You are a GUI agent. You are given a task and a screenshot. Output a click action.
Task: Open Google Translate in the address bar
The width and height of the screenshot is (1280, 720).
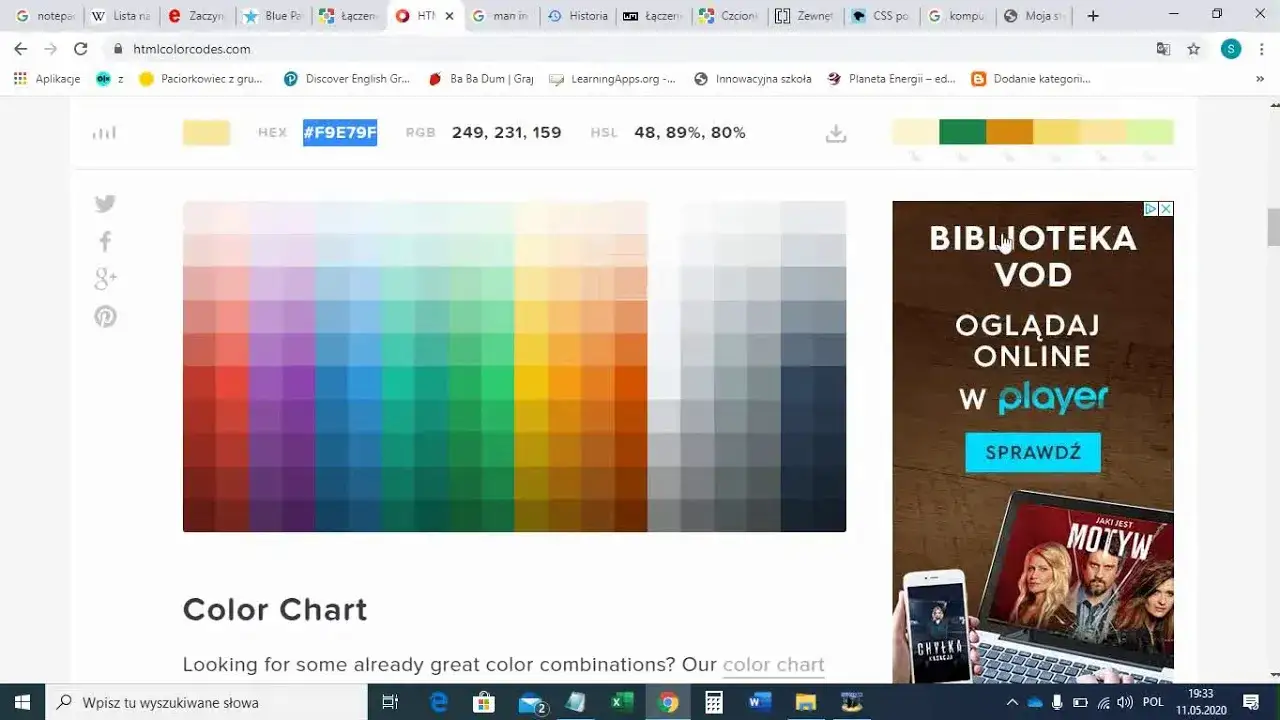tap(1163, 48)
